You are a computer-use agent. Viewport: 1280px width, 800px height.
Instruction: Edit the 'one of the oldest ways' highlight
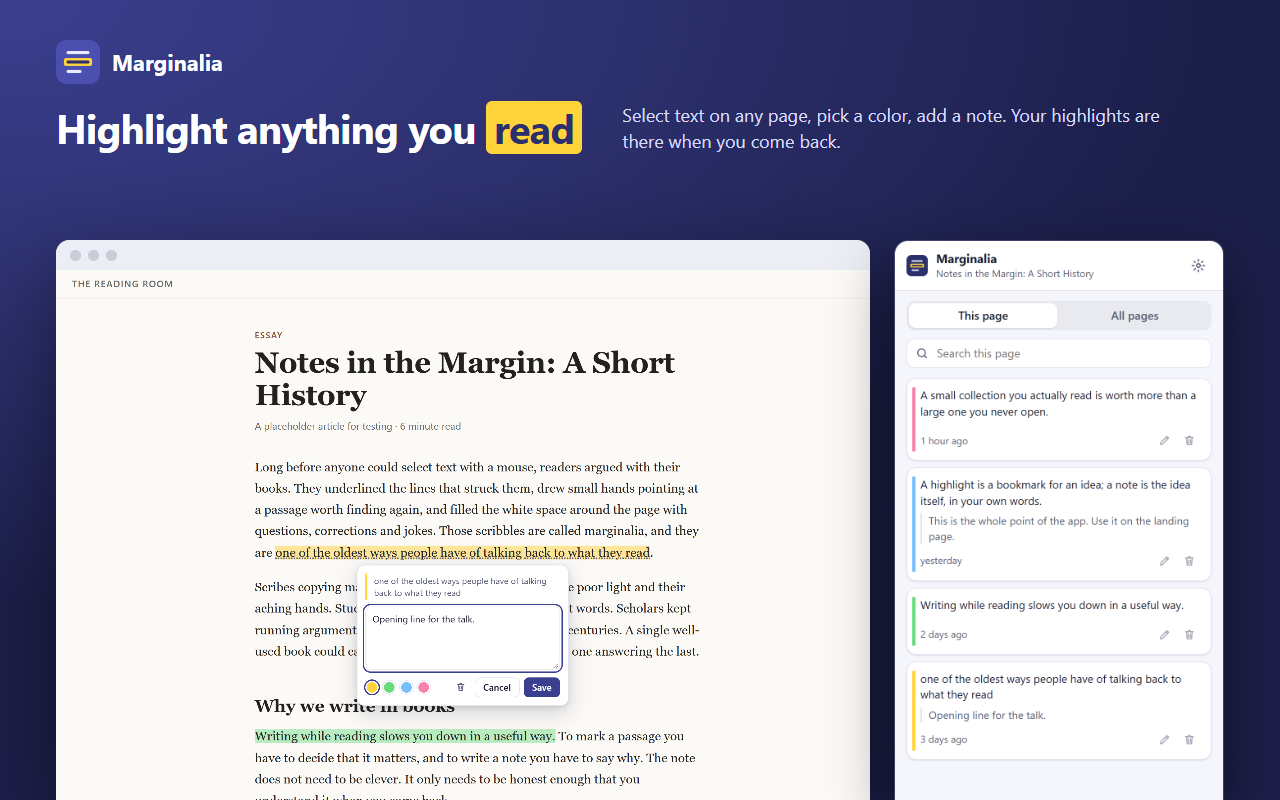1164,740
